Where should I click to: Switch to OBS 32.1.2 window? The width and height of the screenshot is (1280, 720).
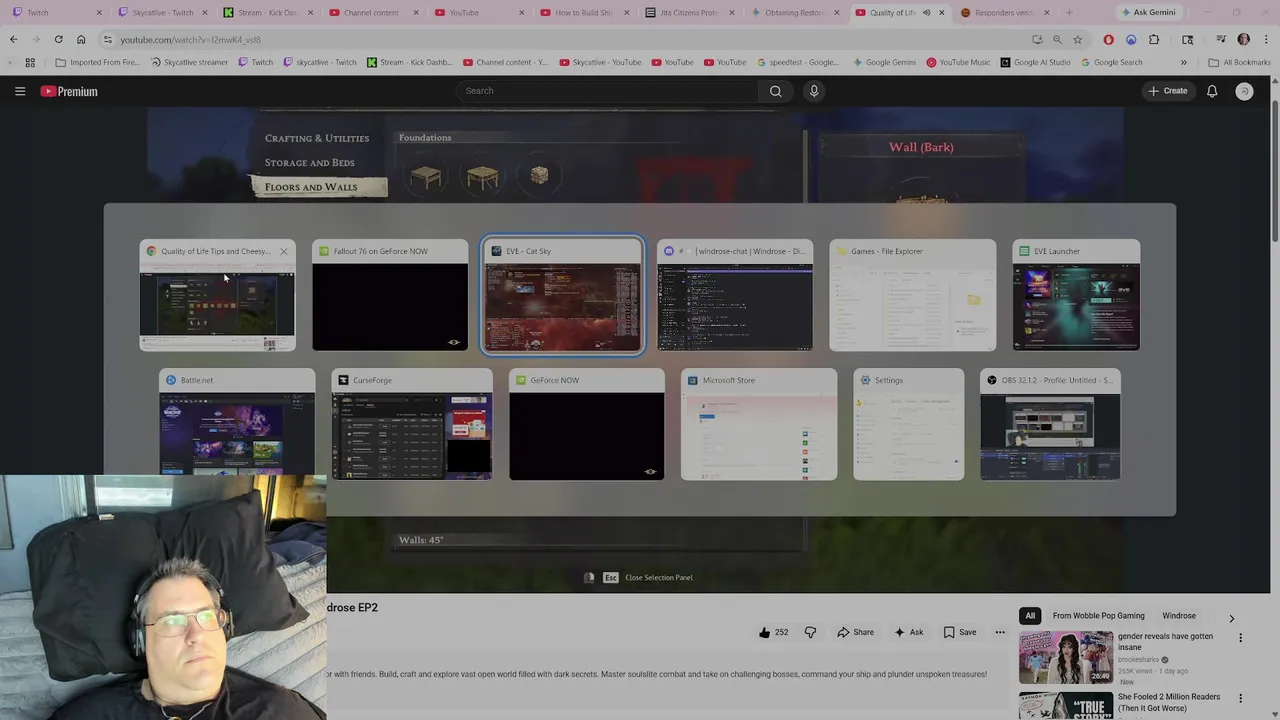point(1050,424)
